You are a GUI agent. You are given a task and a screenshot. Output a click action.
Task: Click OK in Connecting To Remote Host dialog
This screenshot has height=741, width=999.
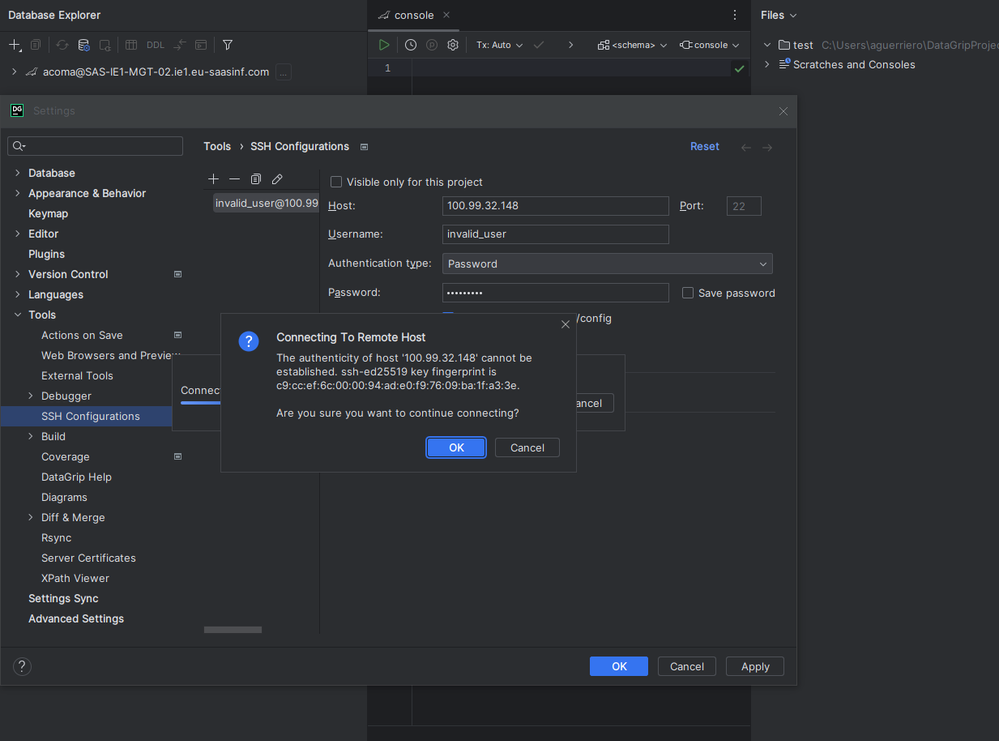click(x=456, y=447)
